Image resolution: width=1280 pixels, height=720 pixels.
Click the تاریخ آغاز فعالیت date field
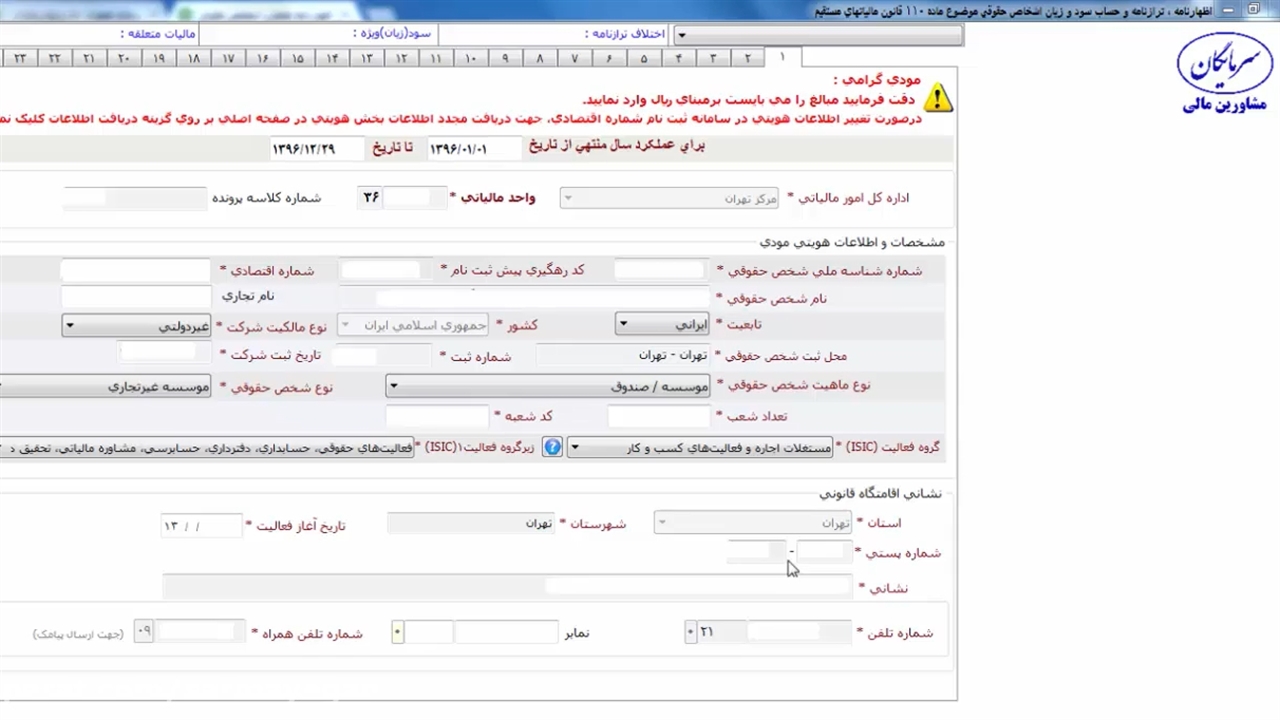point(201,526)
